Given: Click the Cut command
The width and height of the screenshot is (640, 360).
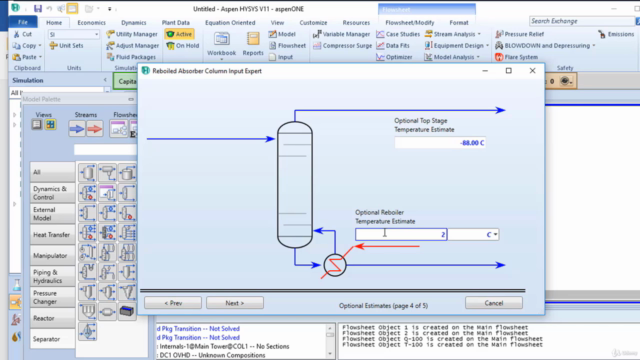Looking at the screenshot, I should coord(23,34).
